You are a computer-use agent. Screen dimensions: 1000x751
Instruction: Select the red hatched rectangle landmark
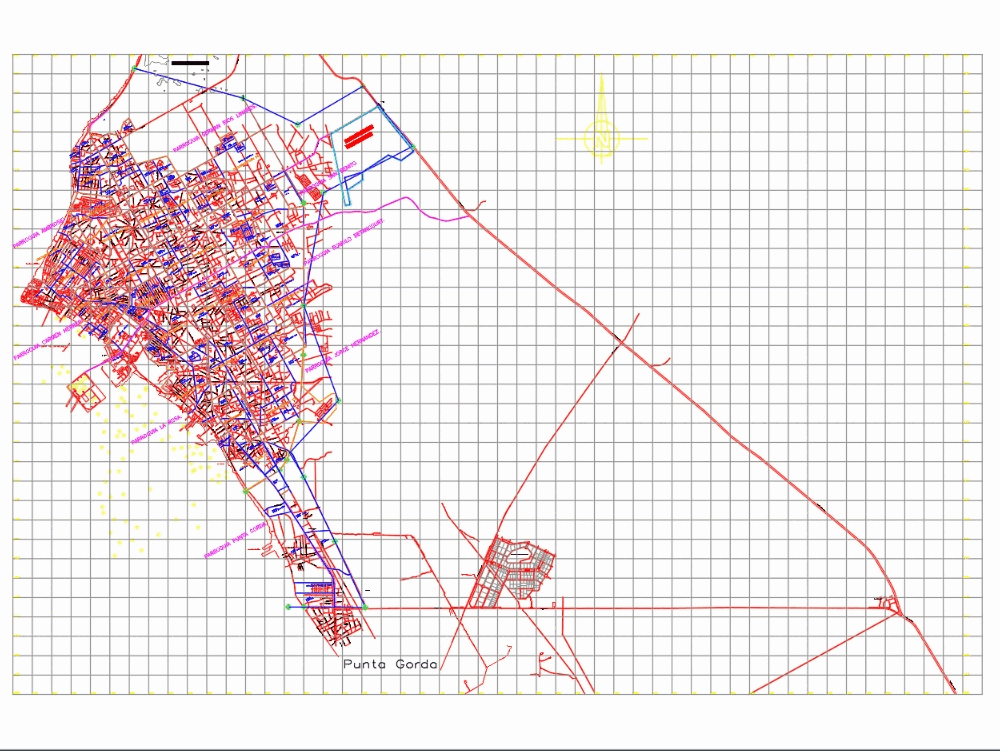358,135
